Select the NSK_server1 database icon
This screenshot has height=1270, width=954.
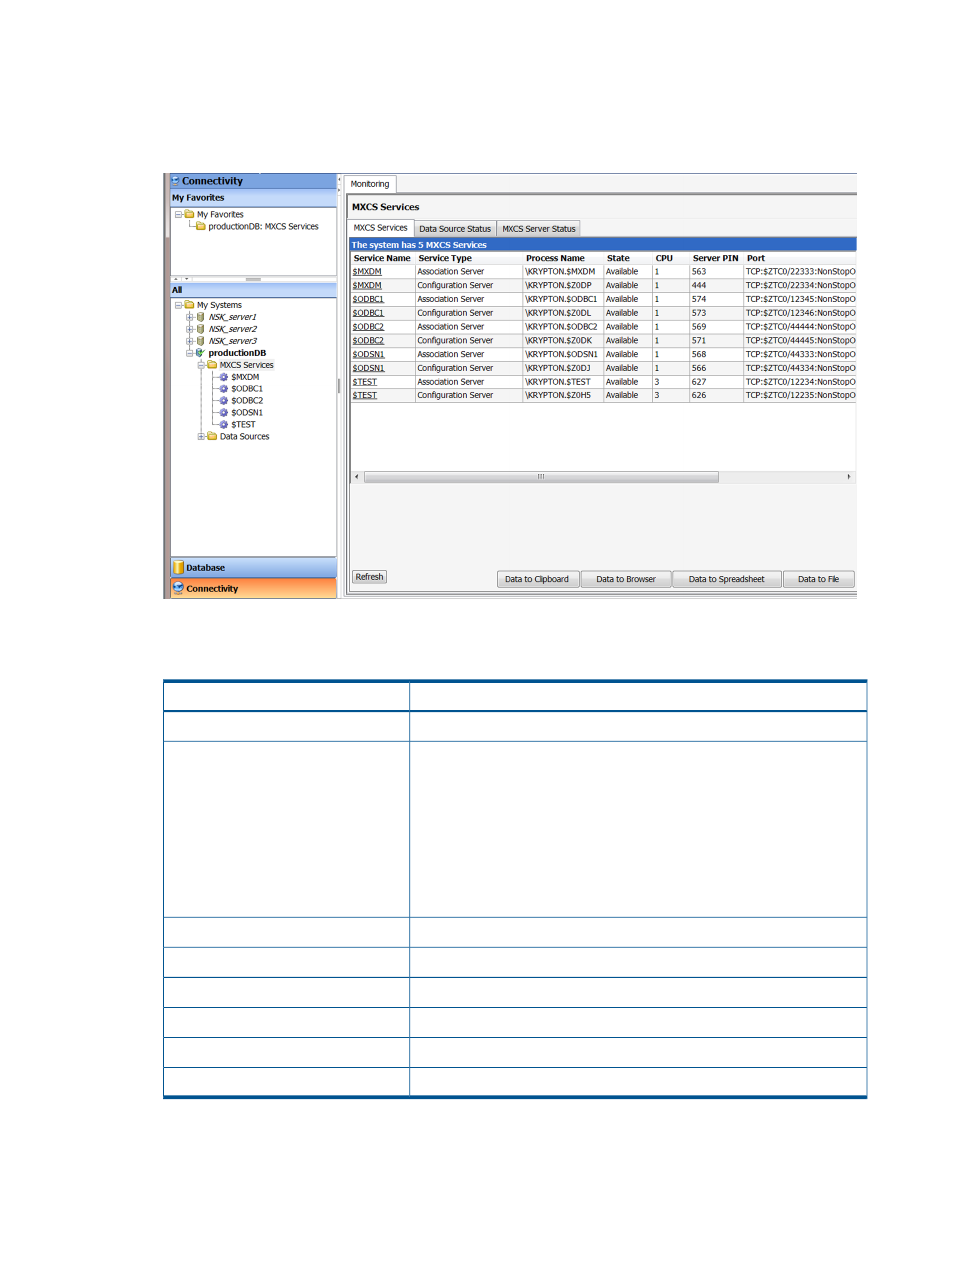200,317
